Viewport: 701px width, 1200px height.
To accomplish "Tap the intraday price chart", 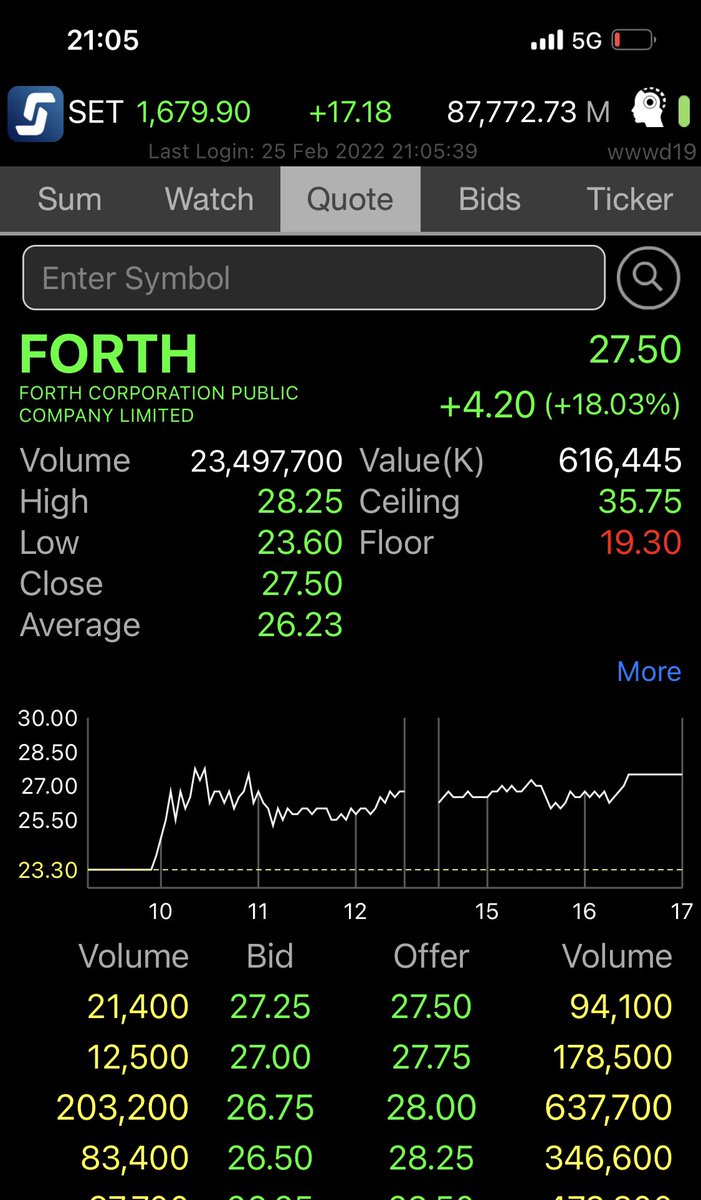I will point(385,802).
